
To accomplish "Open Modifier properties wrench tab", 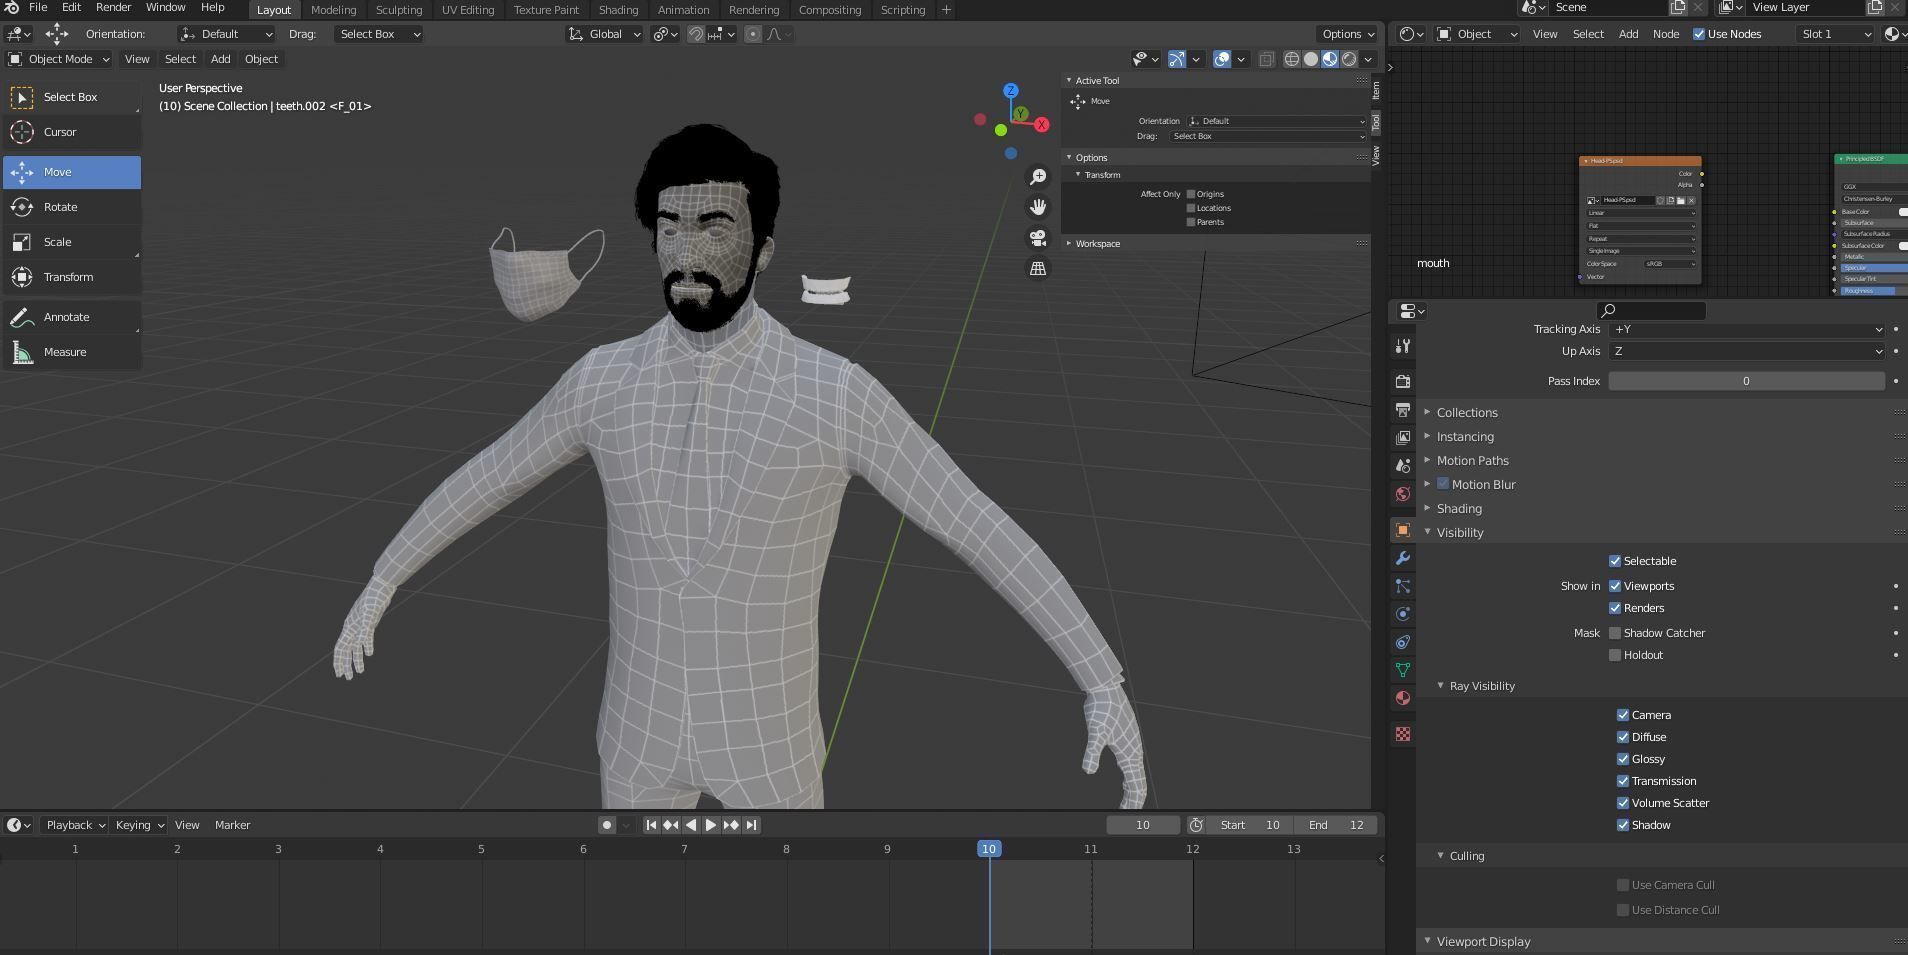I will point(1403,558).
